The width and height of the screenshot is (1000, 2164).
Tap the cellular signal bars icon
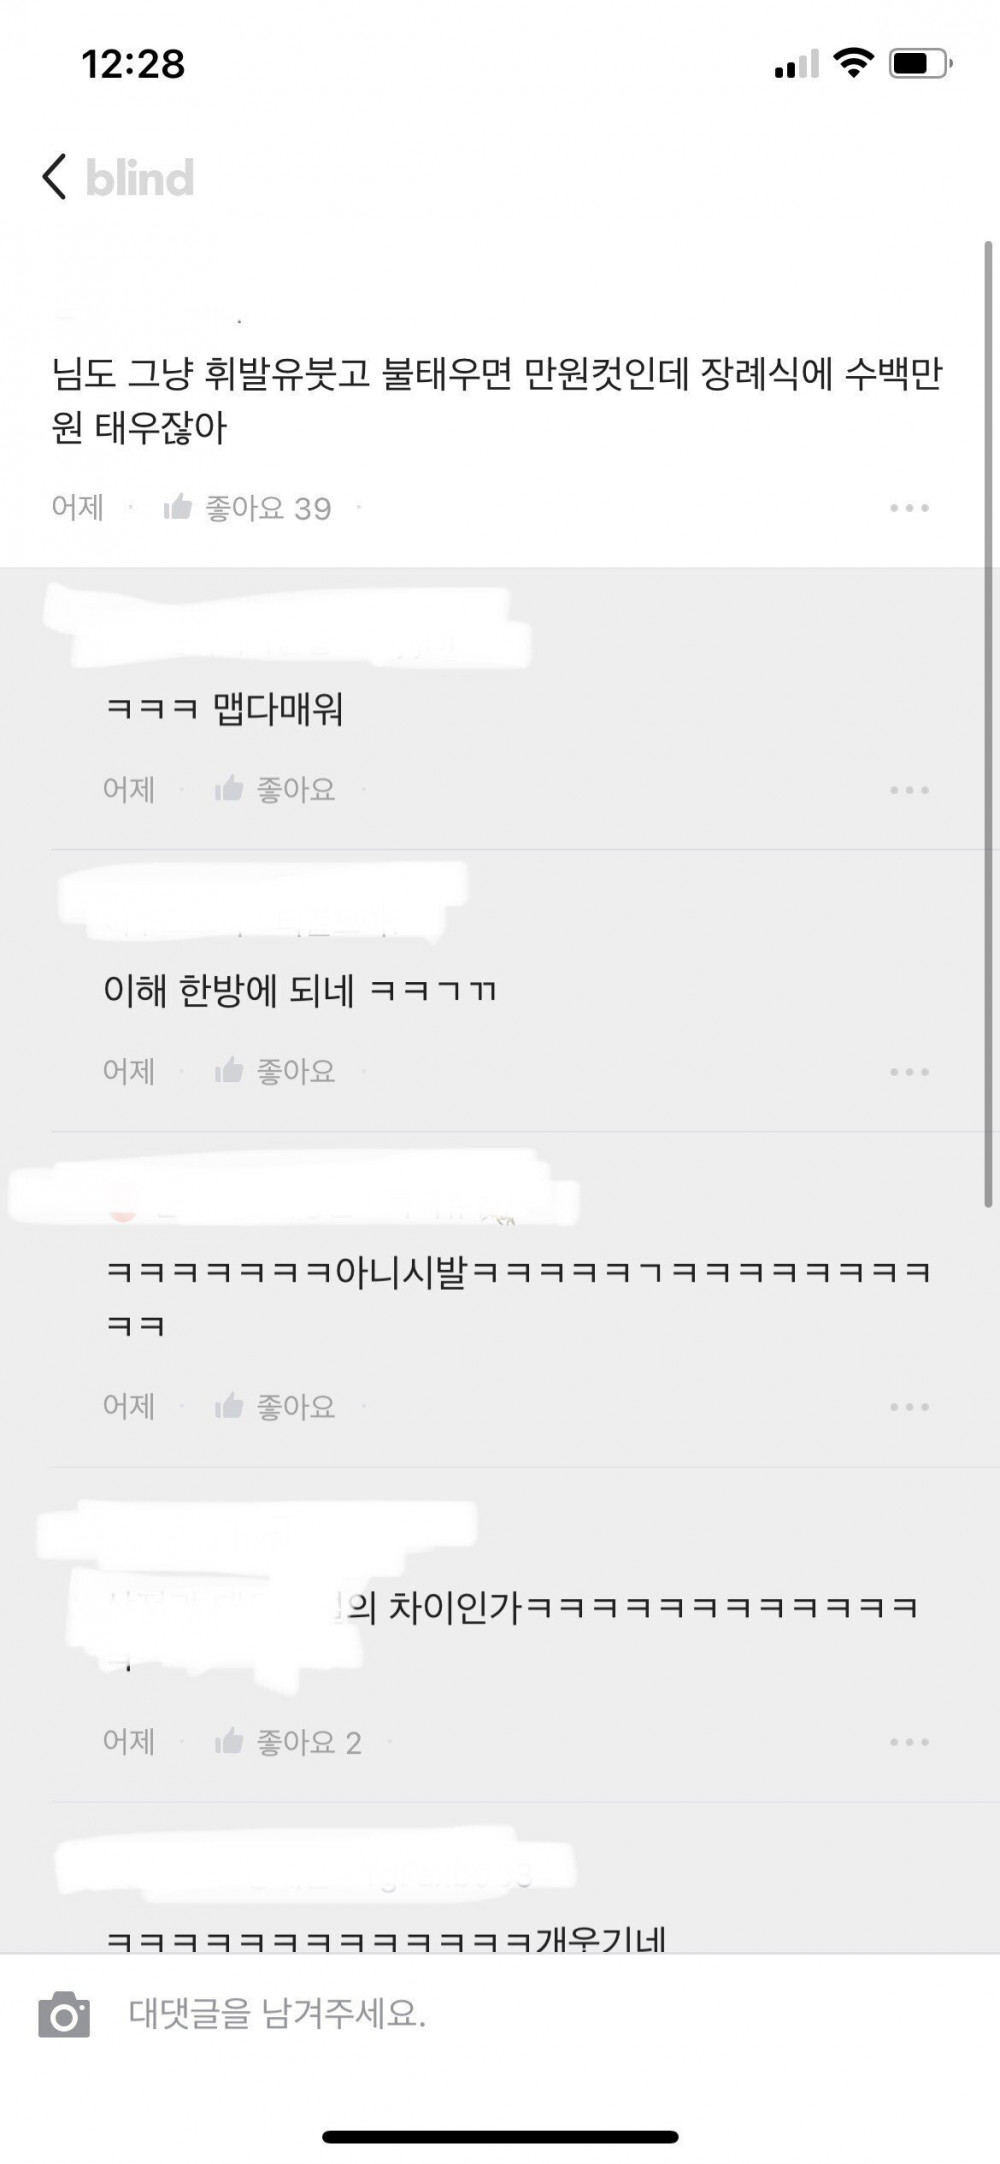796,65
